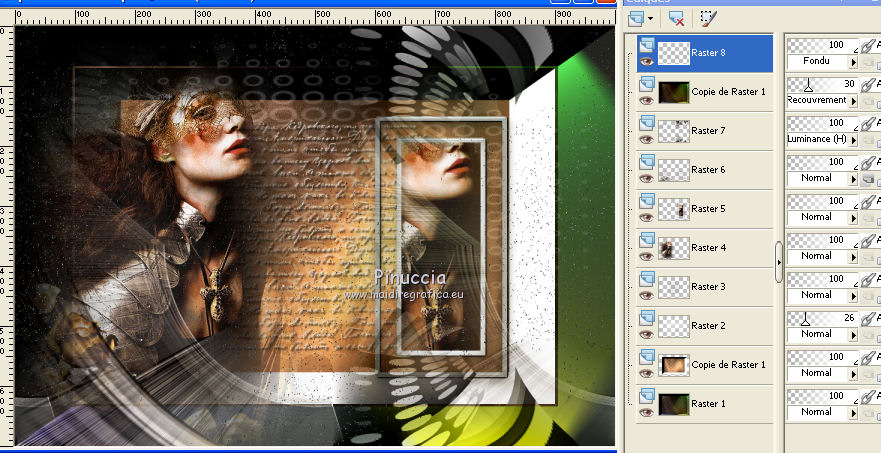This screenshot has width=881, height=453.
Task: Click the chain link icon on Raster 1 row
Action: [x=868, y=397]
